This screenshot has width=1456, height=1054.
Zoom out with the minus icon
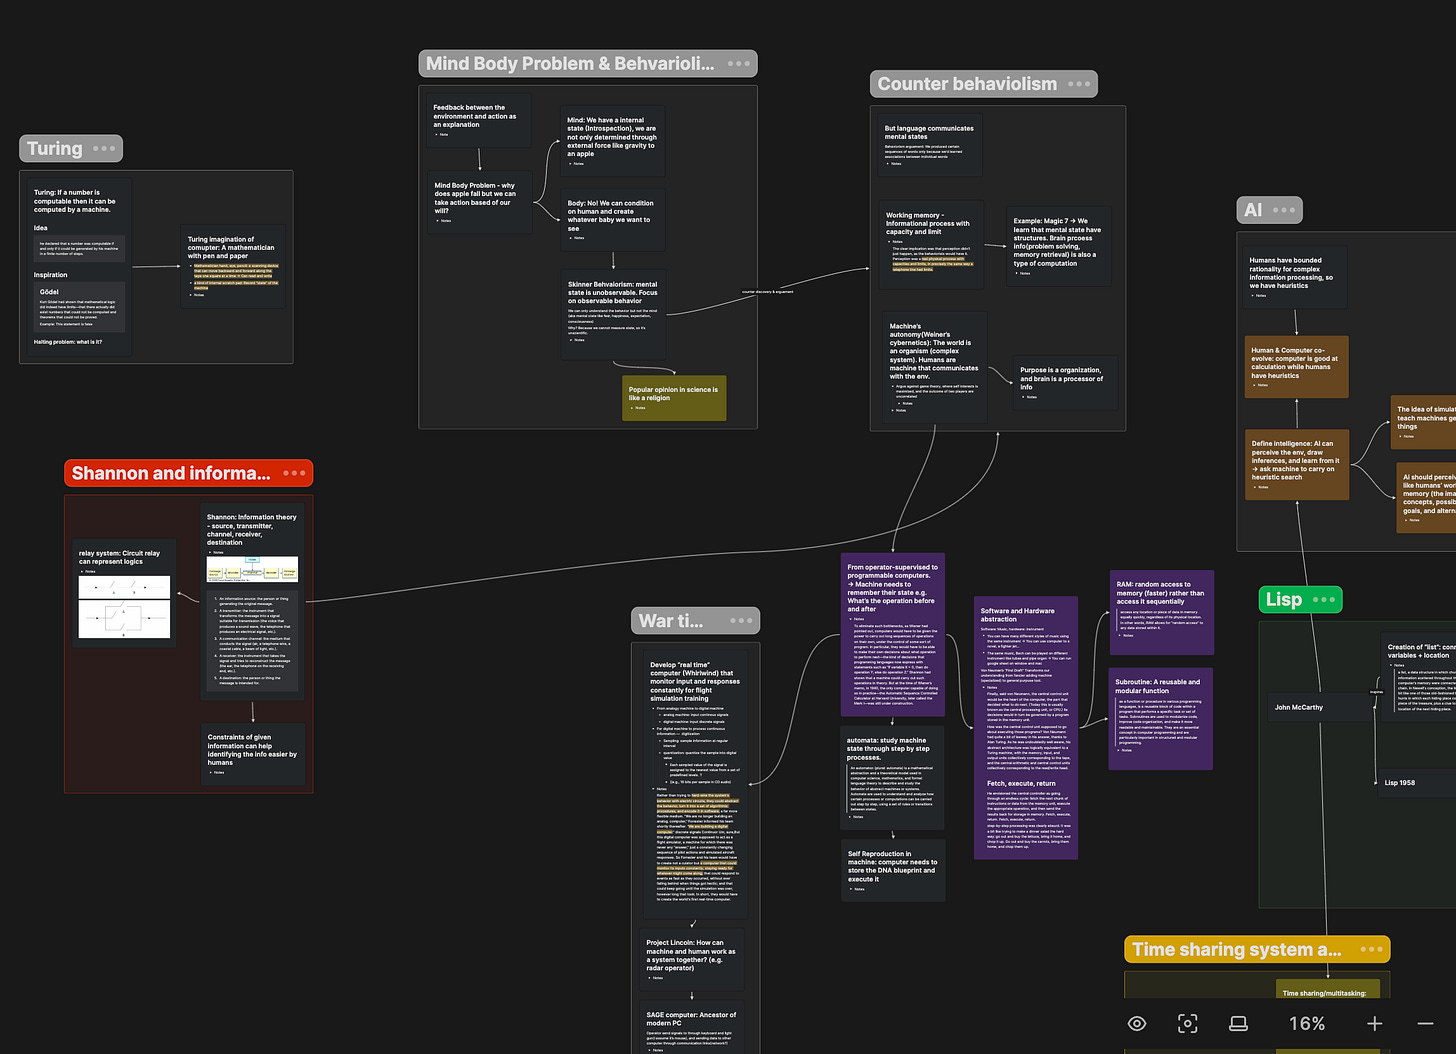pyautogui.click(x=1426, y=1023)
